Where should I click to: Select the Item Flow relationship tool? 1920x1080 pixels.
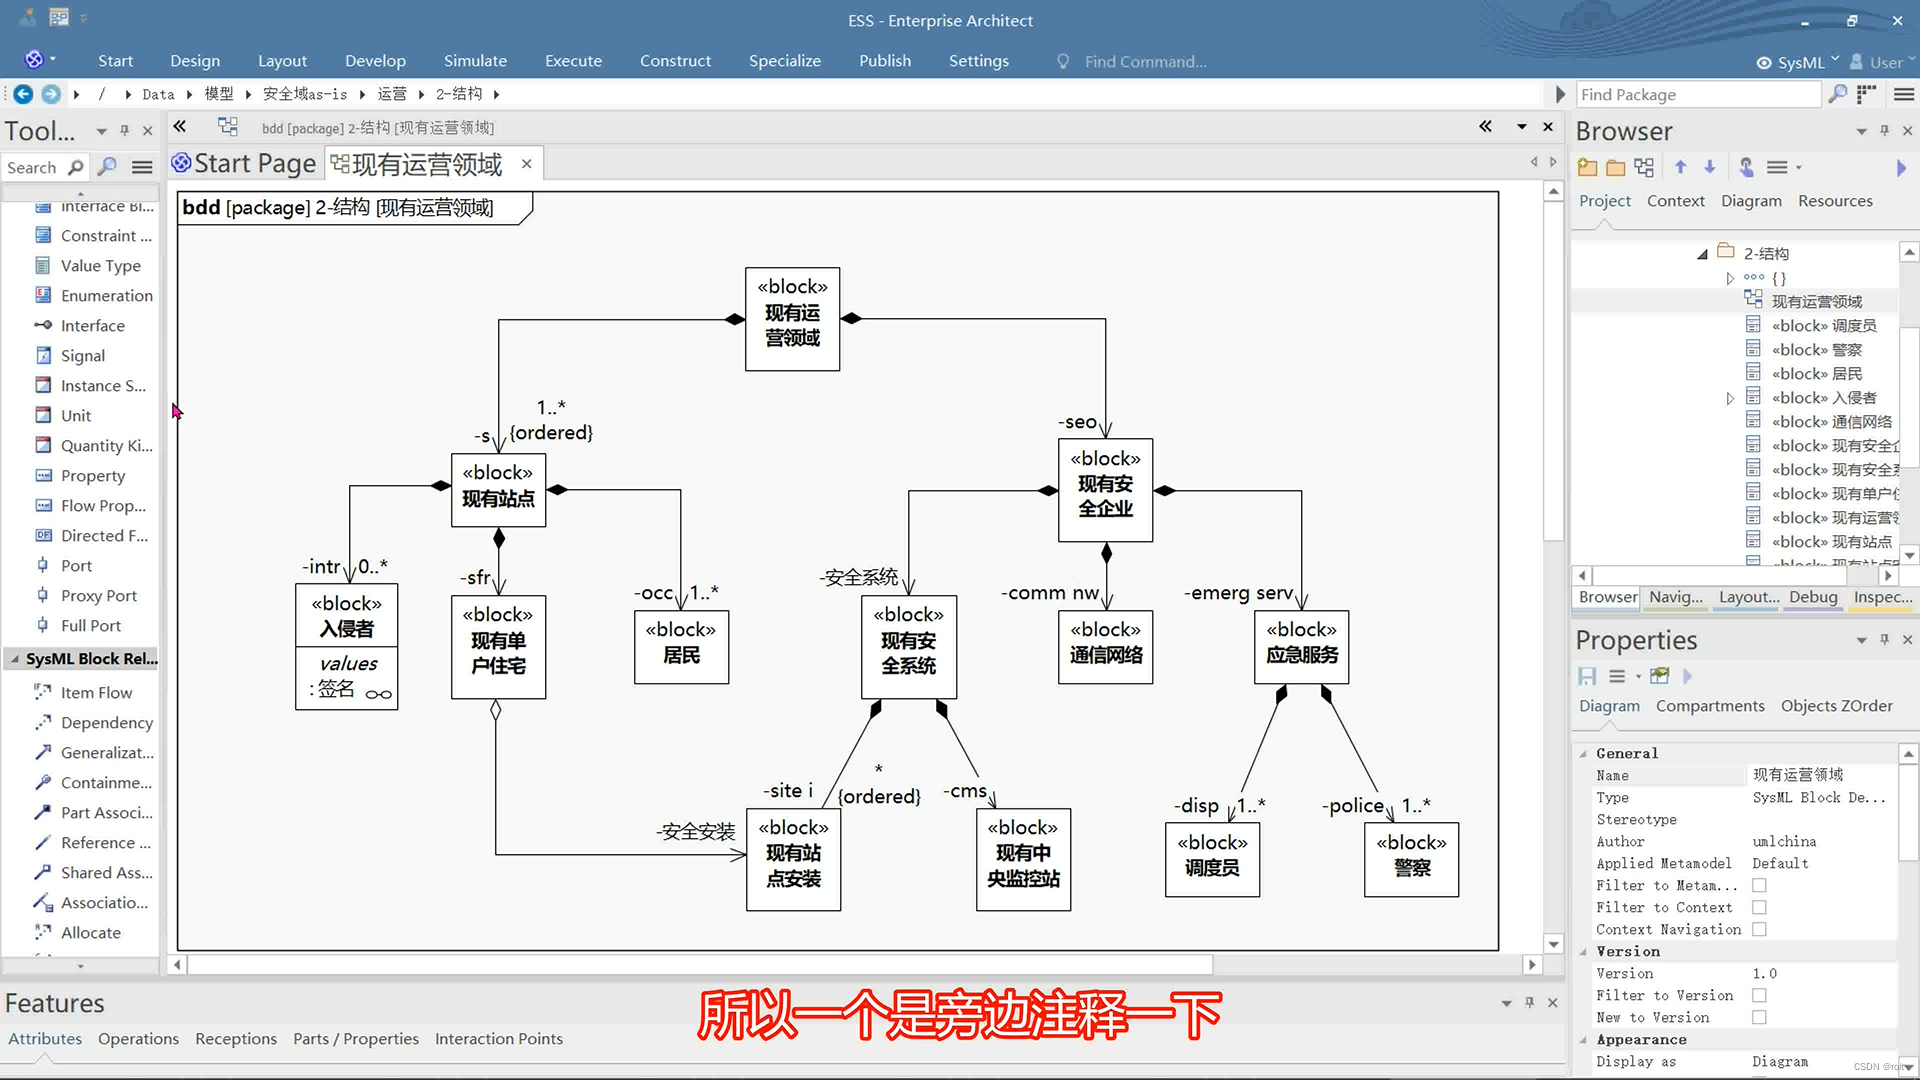tap(95, 692)
